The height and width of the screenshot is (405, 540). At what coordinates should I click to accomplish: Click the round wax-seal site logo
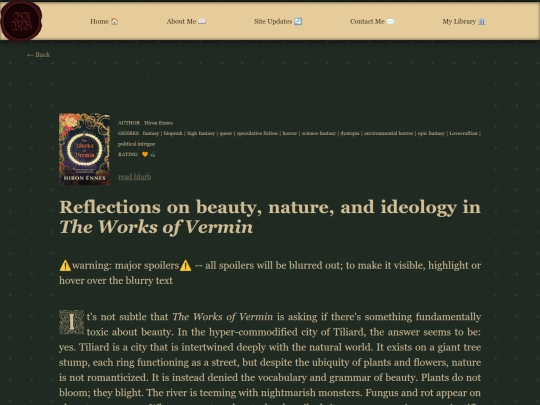21,21
